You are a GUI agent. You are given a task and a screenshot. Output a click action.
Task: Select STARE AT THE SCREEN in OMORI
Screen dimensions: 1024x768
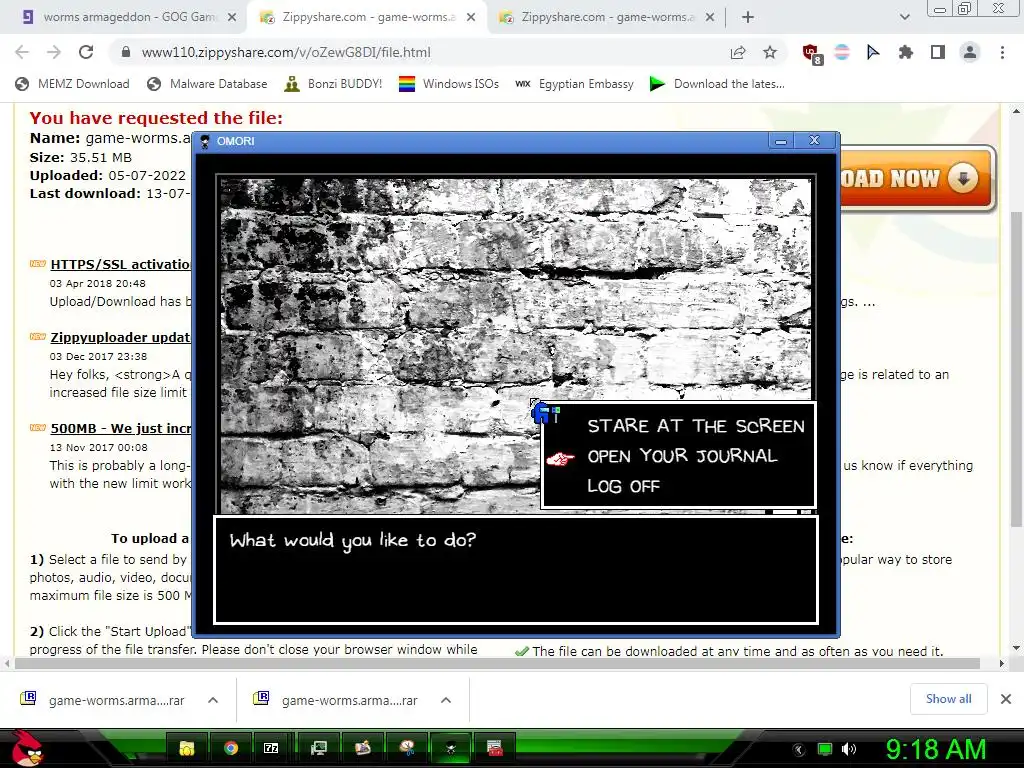(x=696, y=426)
